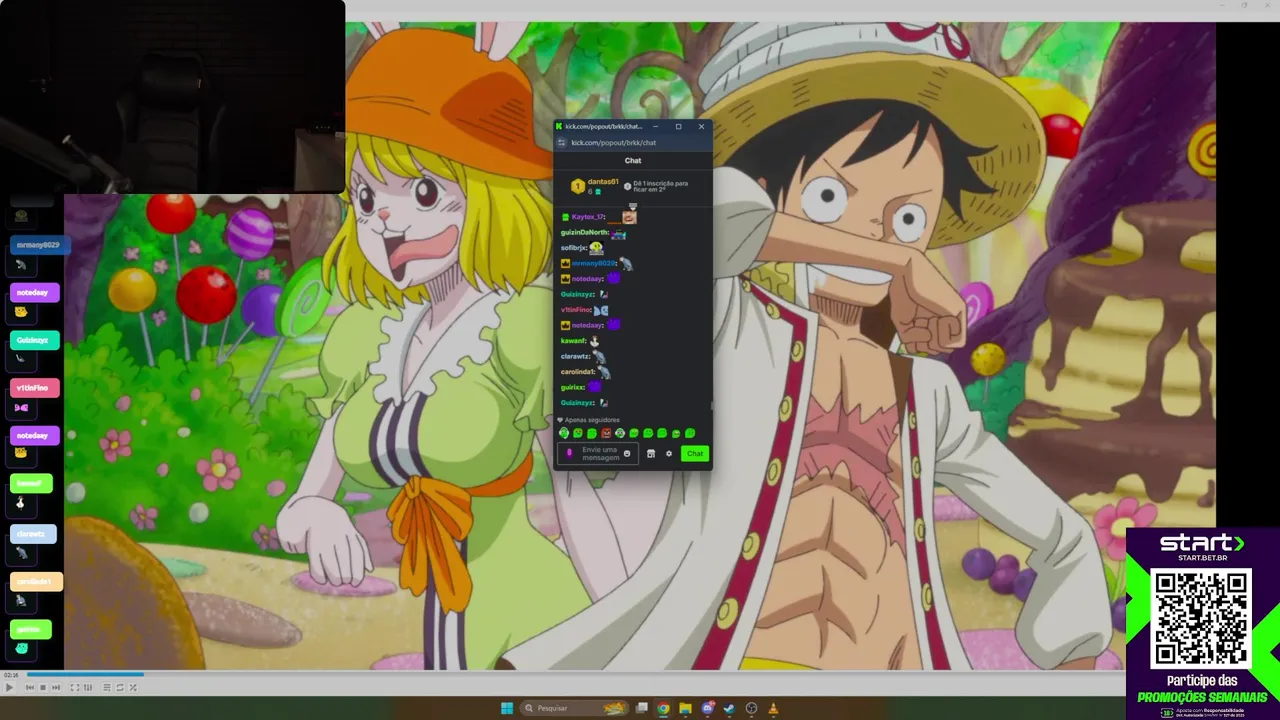Click username kawanf in chat

click(x=573, y=341)
